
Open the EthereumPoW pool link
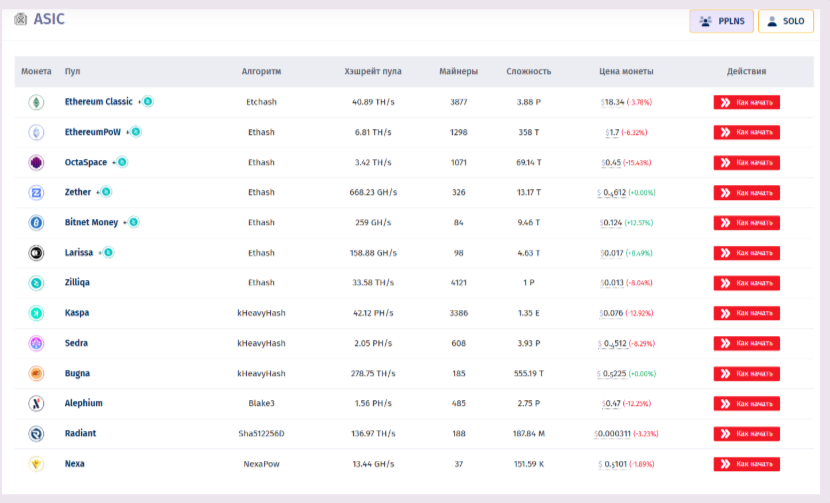click(93, 132)
